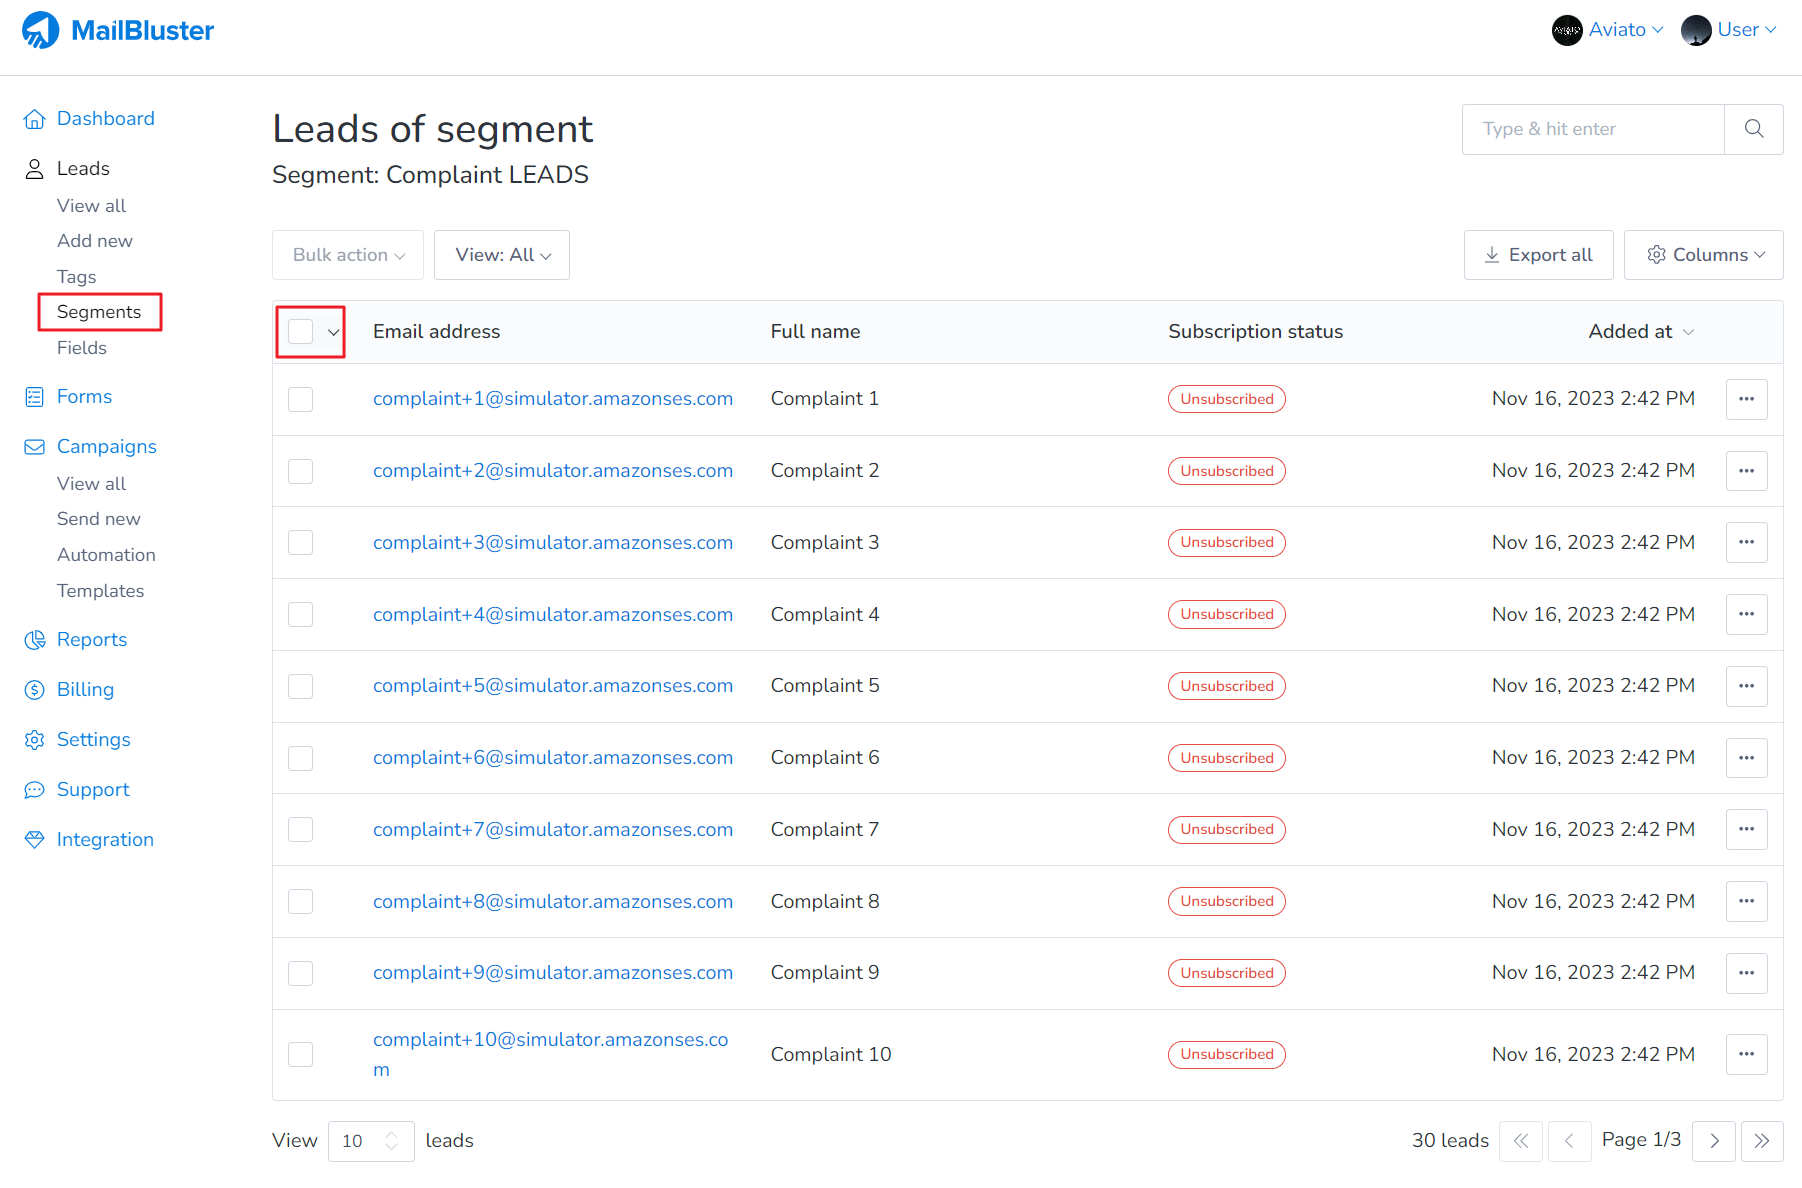Open more options for Complaint 1 row
The height and width of the screenshot is (1188, 1802).
point(1746,399)
